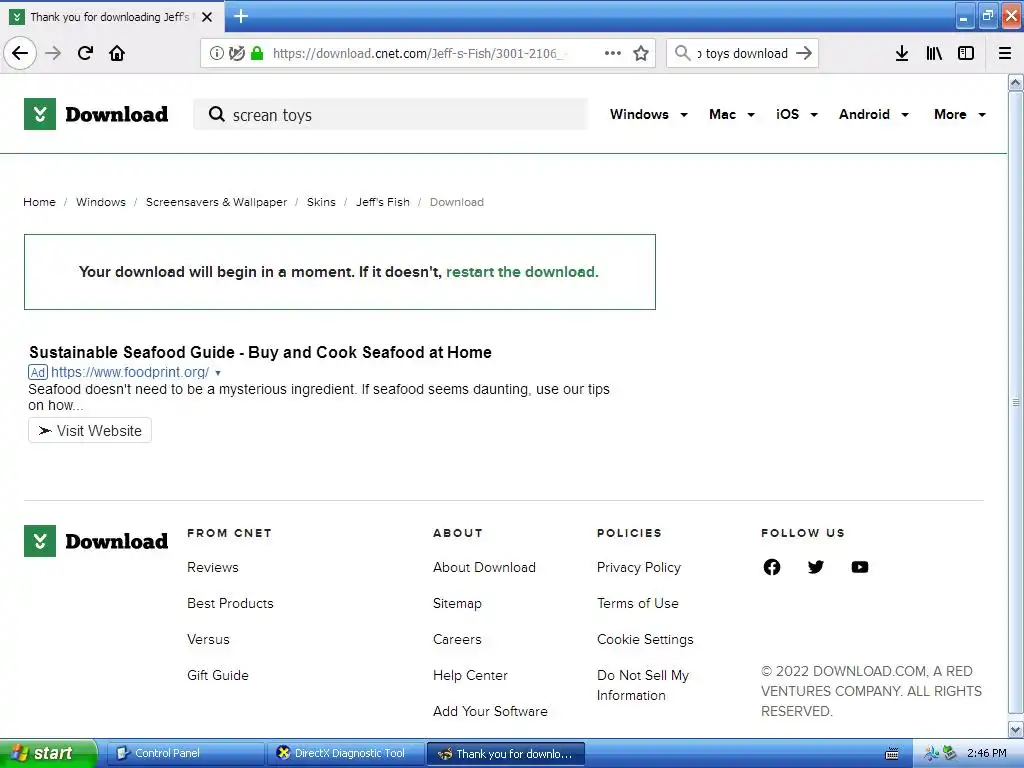Switch to DirectX Diagnostic Tool in taskbar
This screenshot has height=768, width=1024.
(346, 753)
